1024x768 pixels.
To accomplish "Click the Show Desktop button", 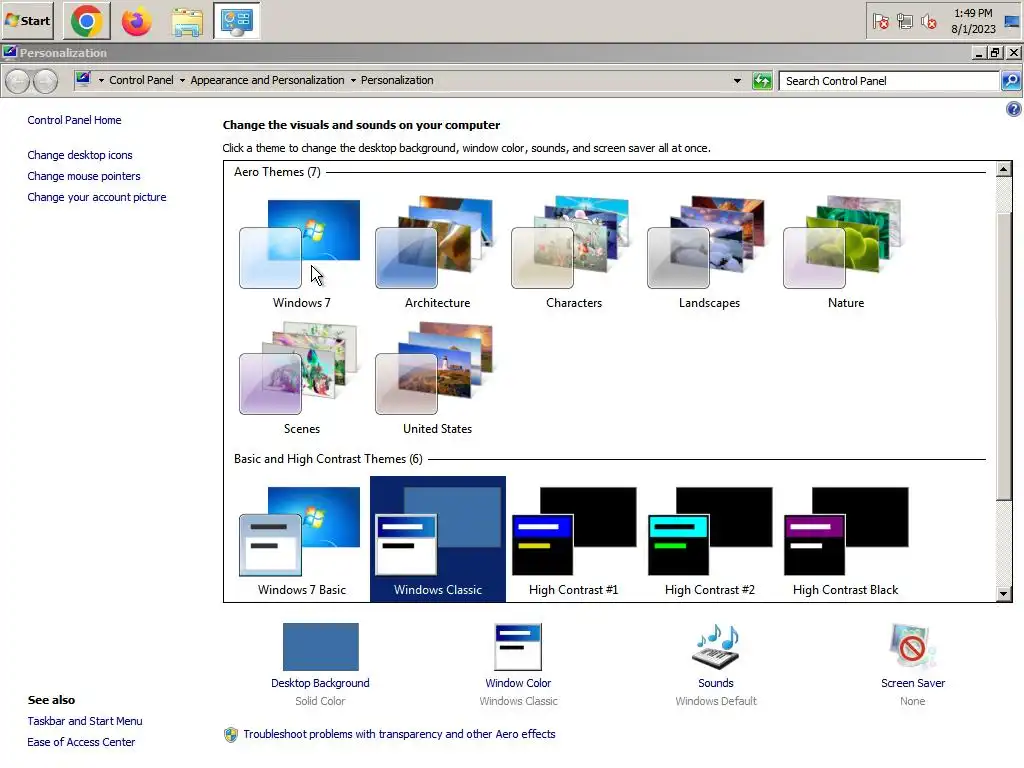I will pos(1012,21).
